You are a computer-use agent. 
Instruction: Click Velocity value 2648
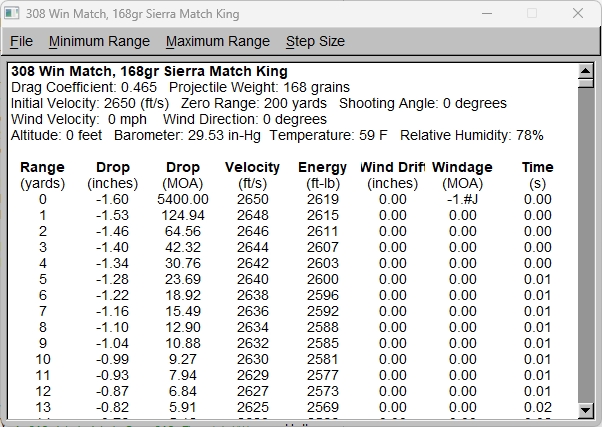pyautogui.click(x=253, y=215)
